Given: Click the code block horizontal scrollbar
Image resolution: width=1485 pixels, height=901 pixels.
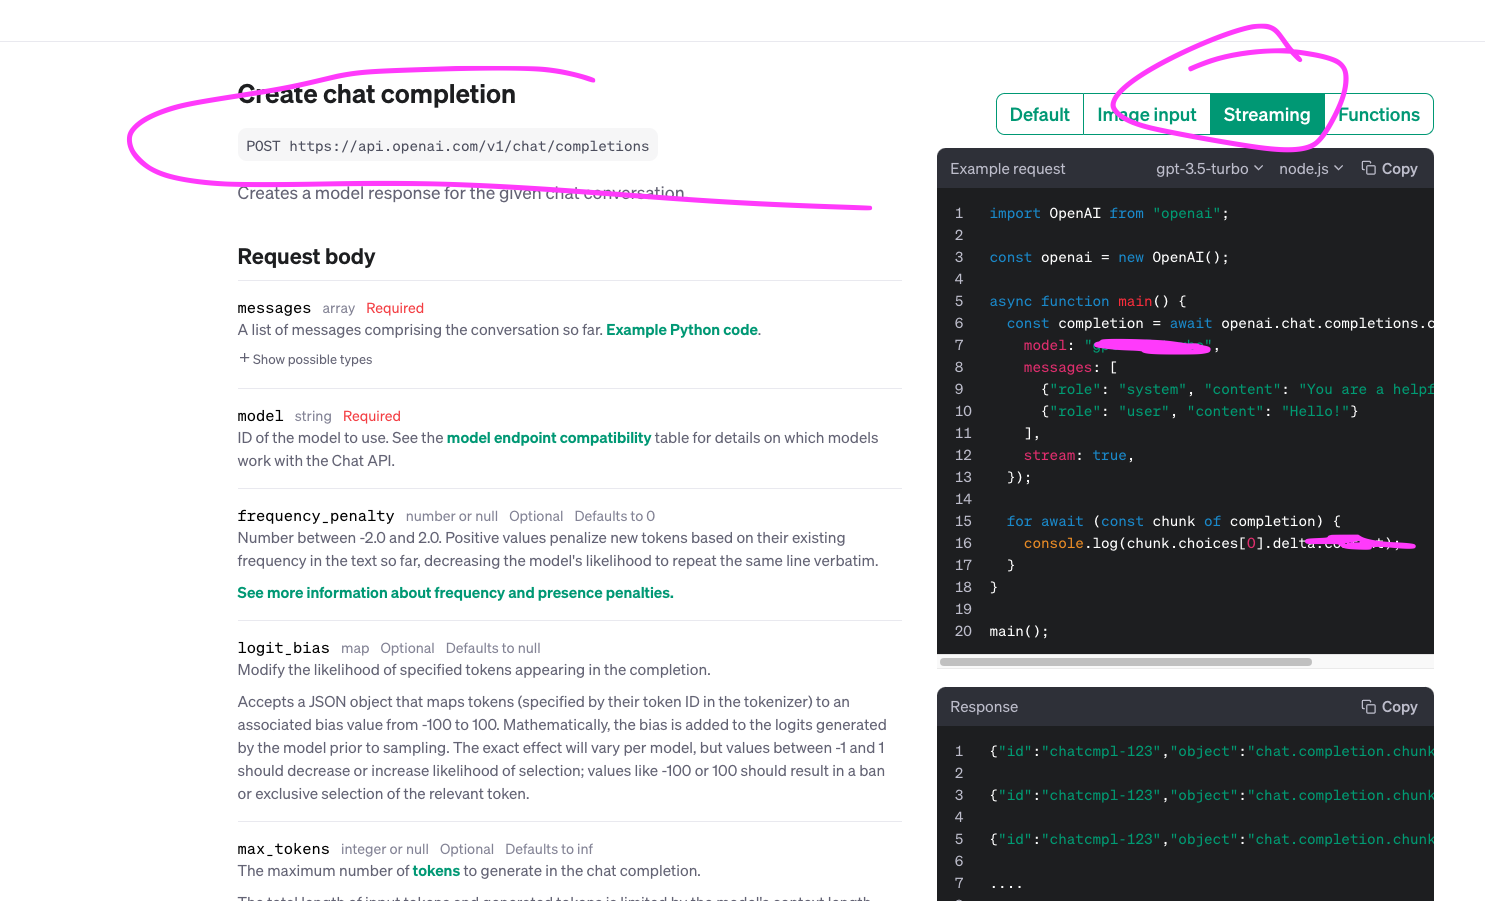Looking at the screenshot, I should coord(1126,662).
